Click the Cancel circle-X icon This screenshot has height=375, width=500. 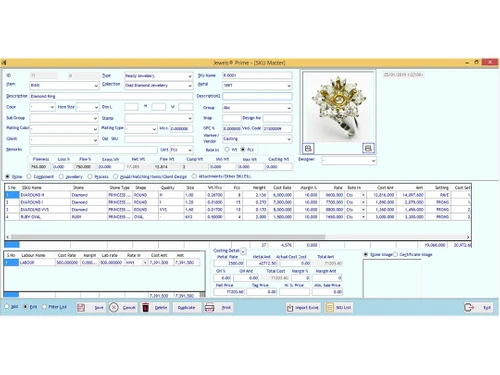pyautogui.click(x=113, y=307)
